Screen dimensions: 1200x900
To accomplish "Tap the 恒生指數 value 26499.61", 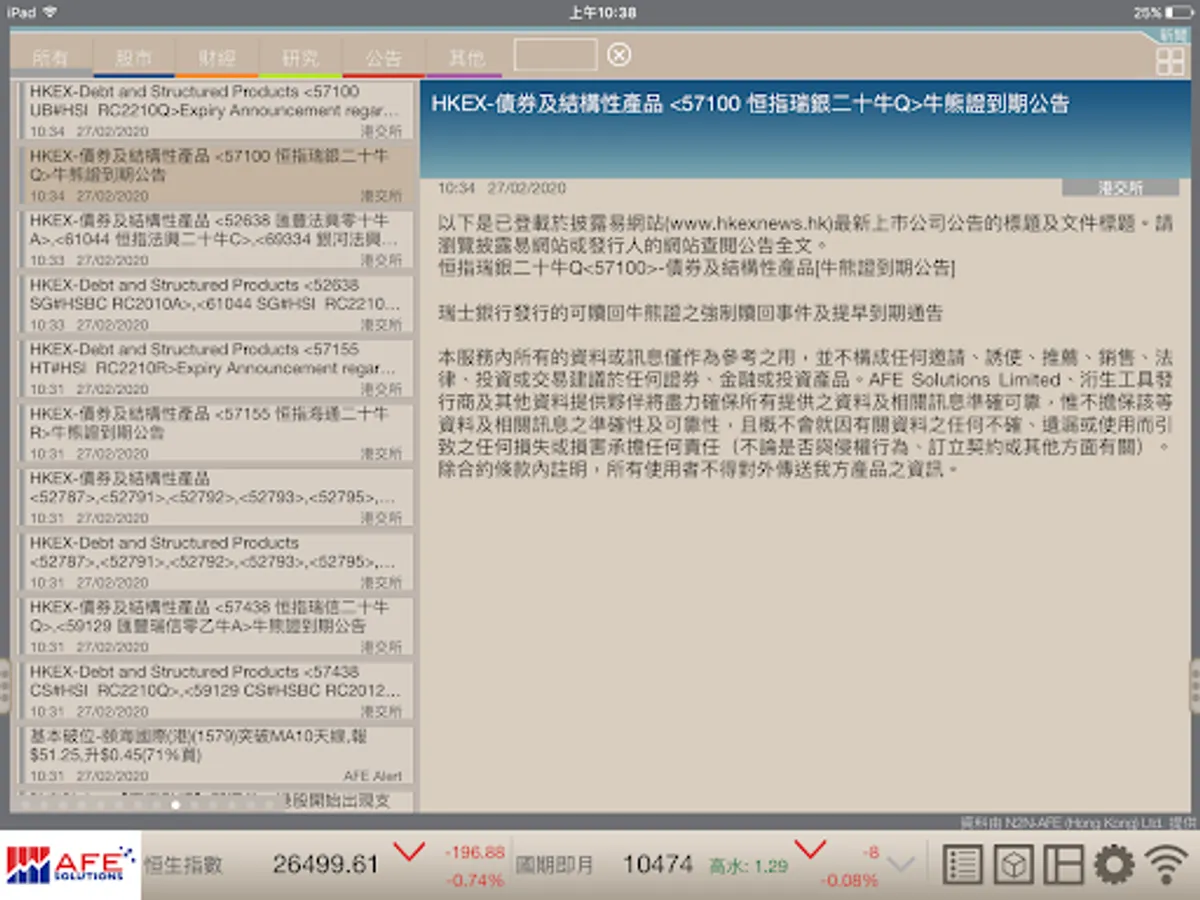I will coord(326,864).
